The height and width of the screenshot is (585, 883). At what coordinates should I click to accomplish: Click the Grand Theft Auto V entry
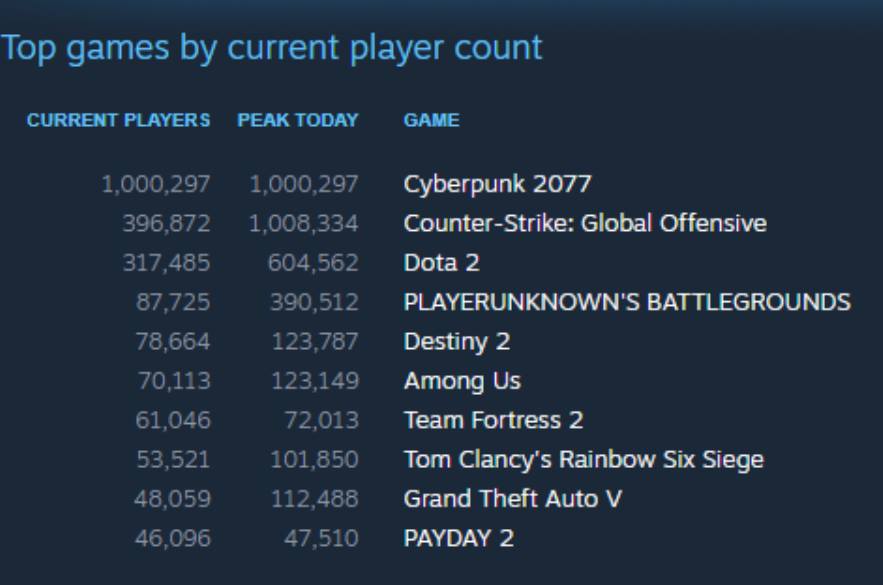[512, 499]
